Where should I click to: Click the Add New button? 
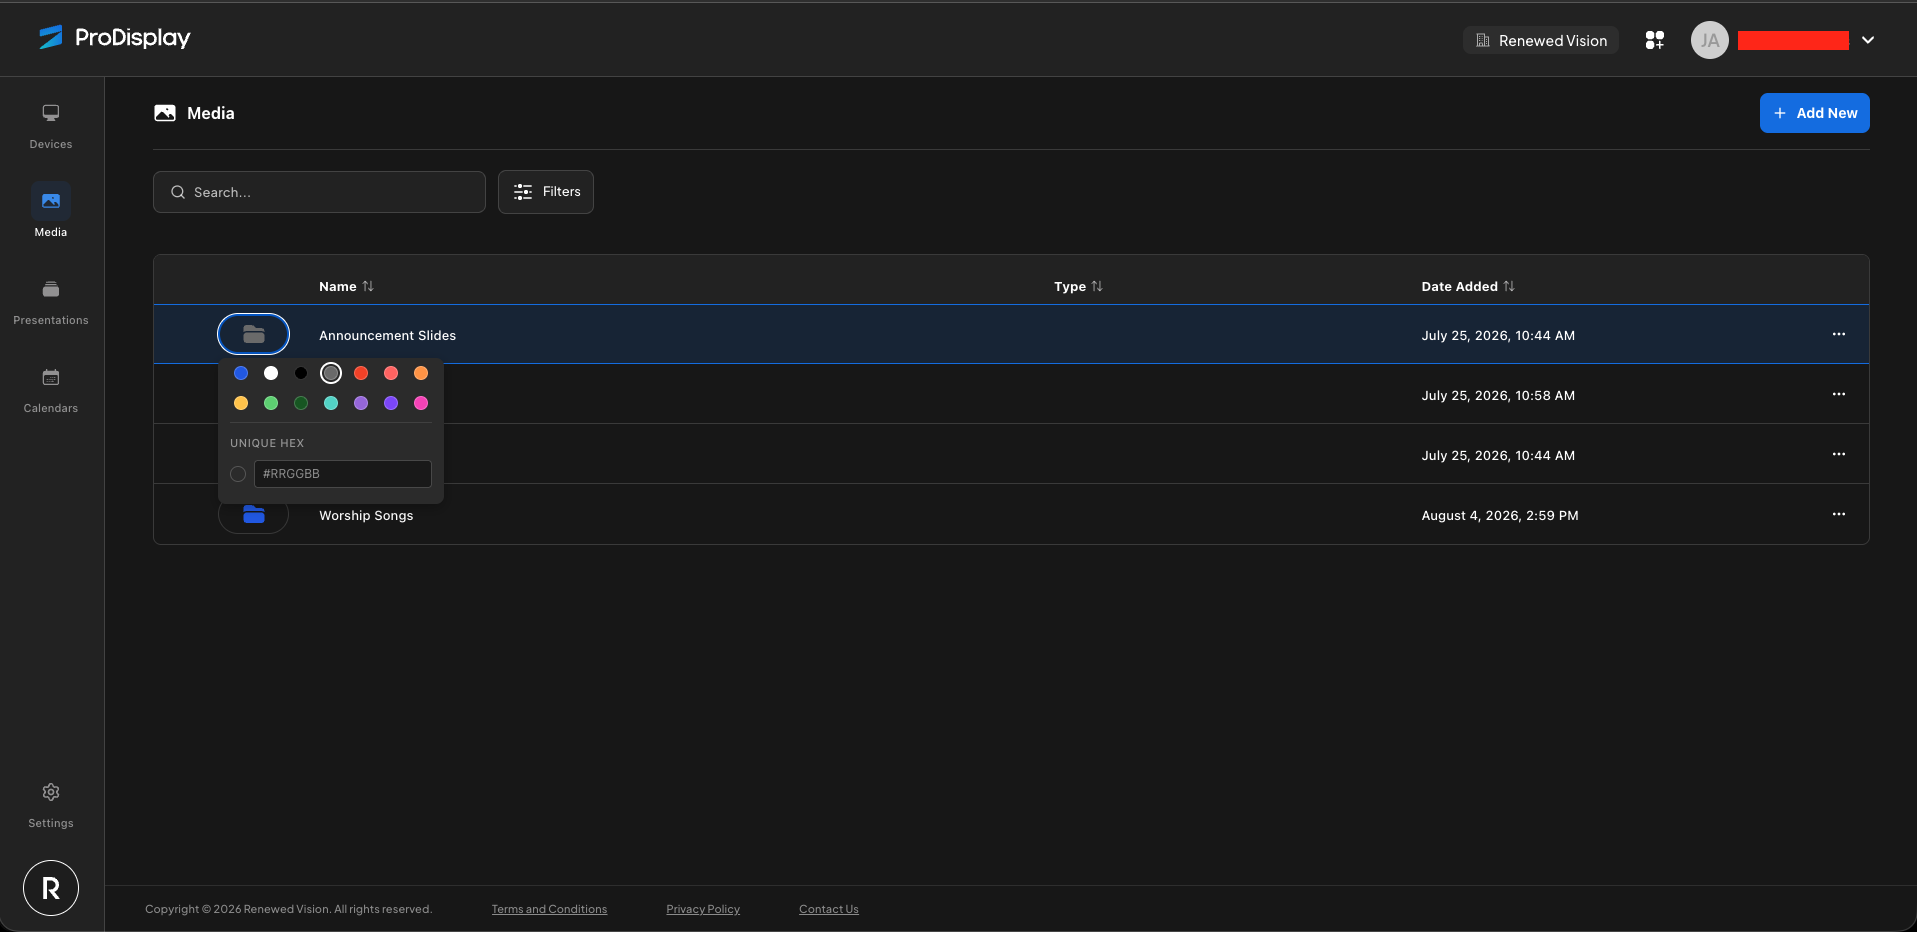coord(1815,113)
